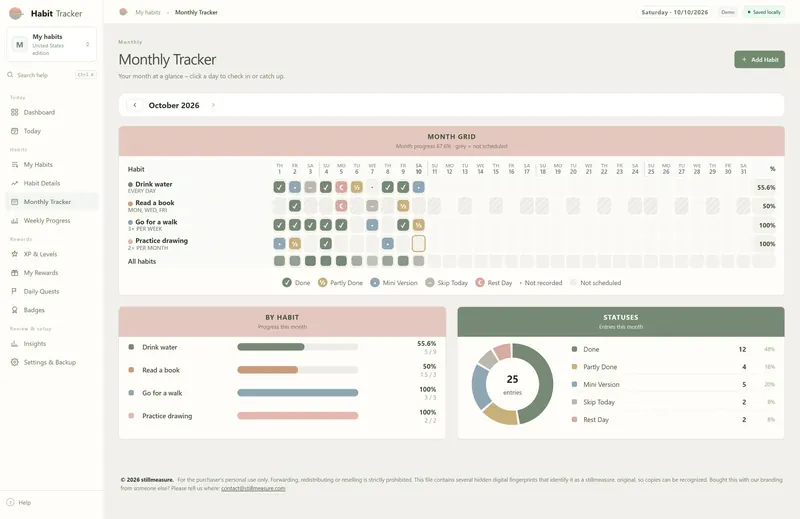Click the Rest Day row in Statuses
800x519 pixels.
[673, 419]
